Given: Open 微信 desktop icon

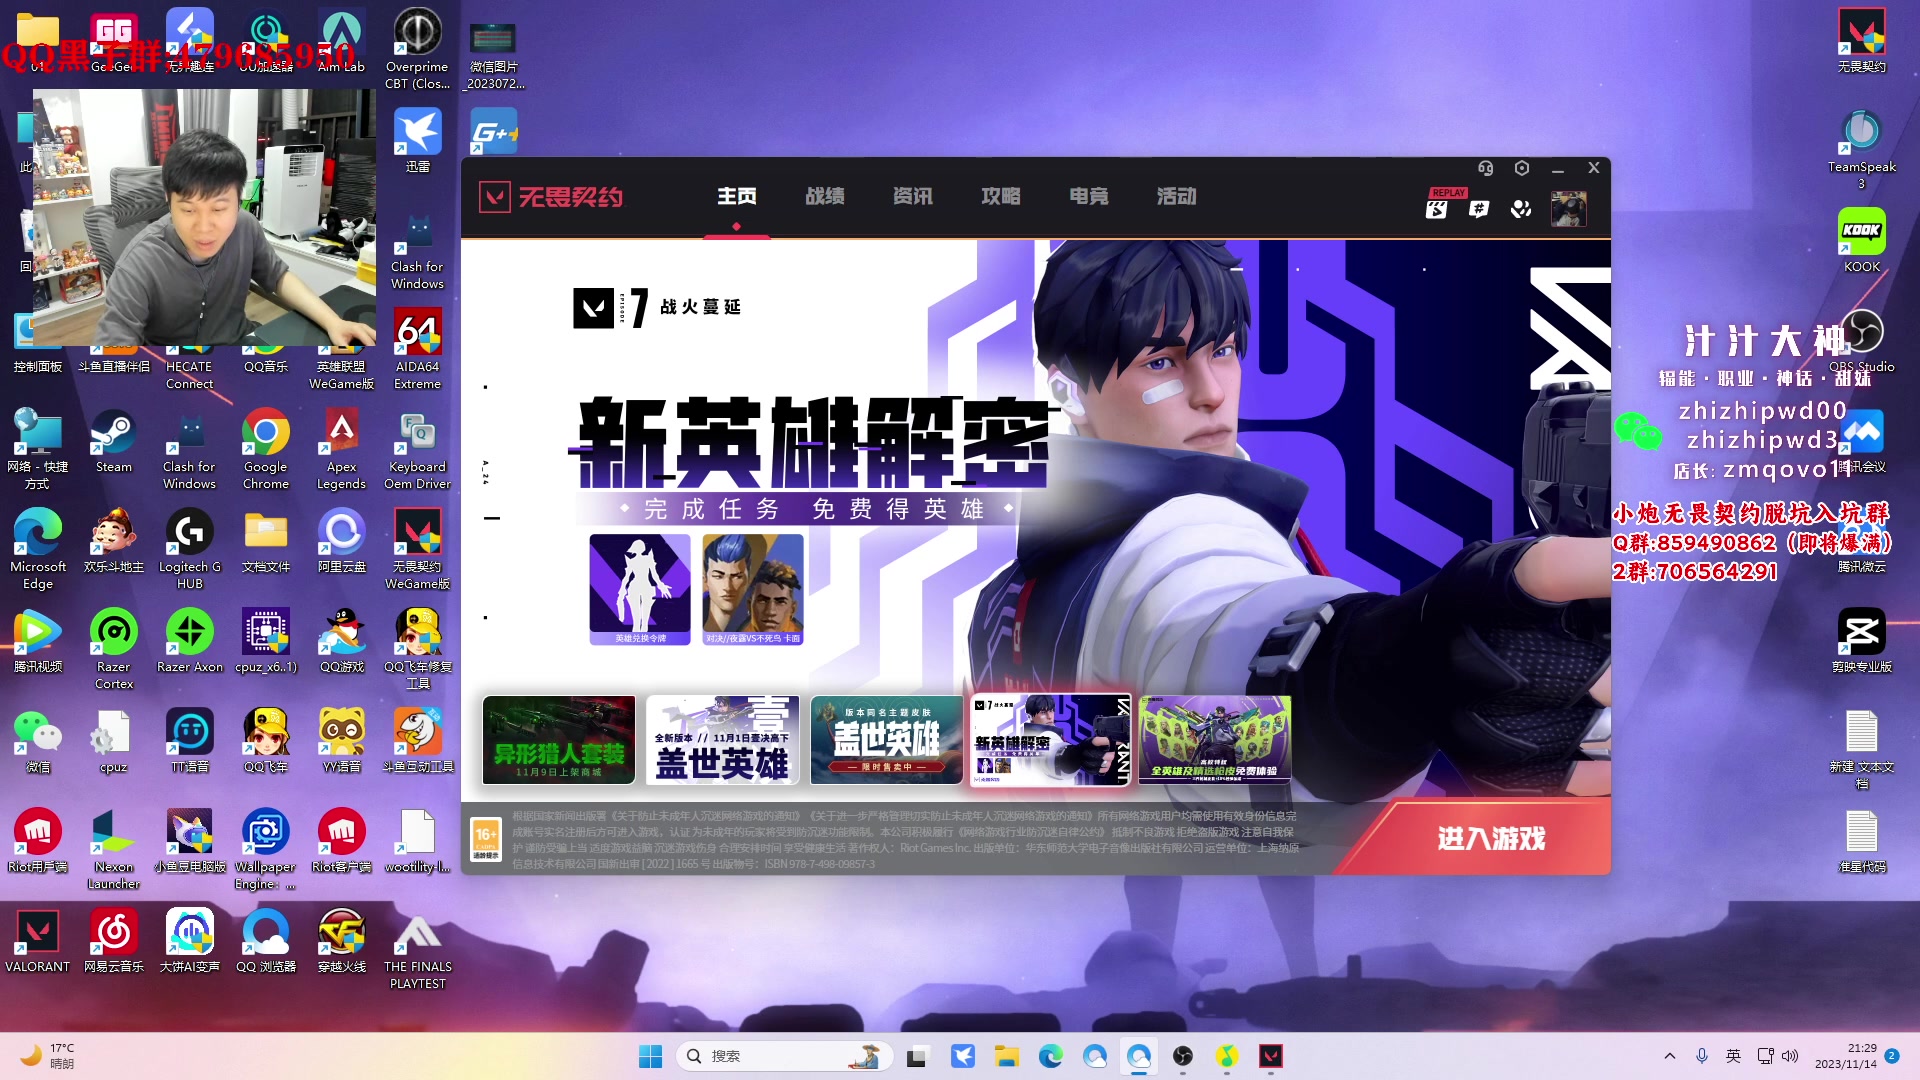Looking at the screenshot, I should tap(38, 740).
